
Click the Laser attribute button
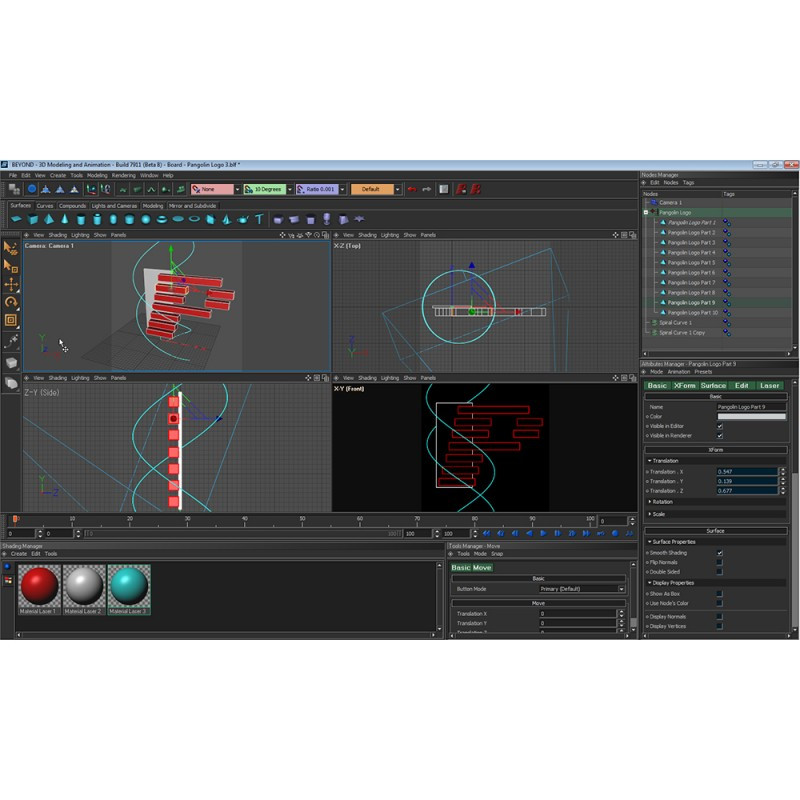[769, 385]
